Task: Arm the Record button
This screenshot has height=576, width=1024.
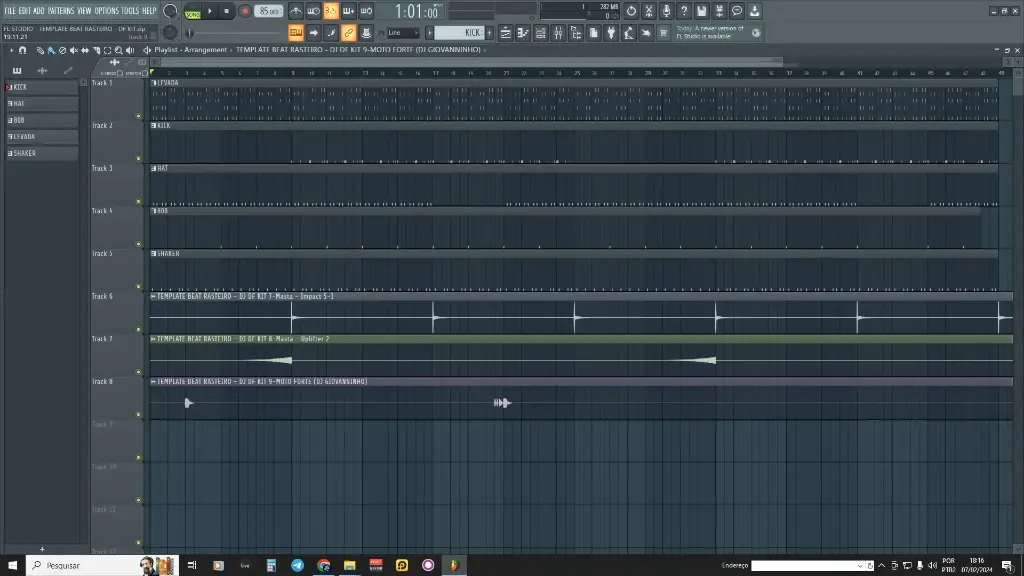Action: coord(245,11)
